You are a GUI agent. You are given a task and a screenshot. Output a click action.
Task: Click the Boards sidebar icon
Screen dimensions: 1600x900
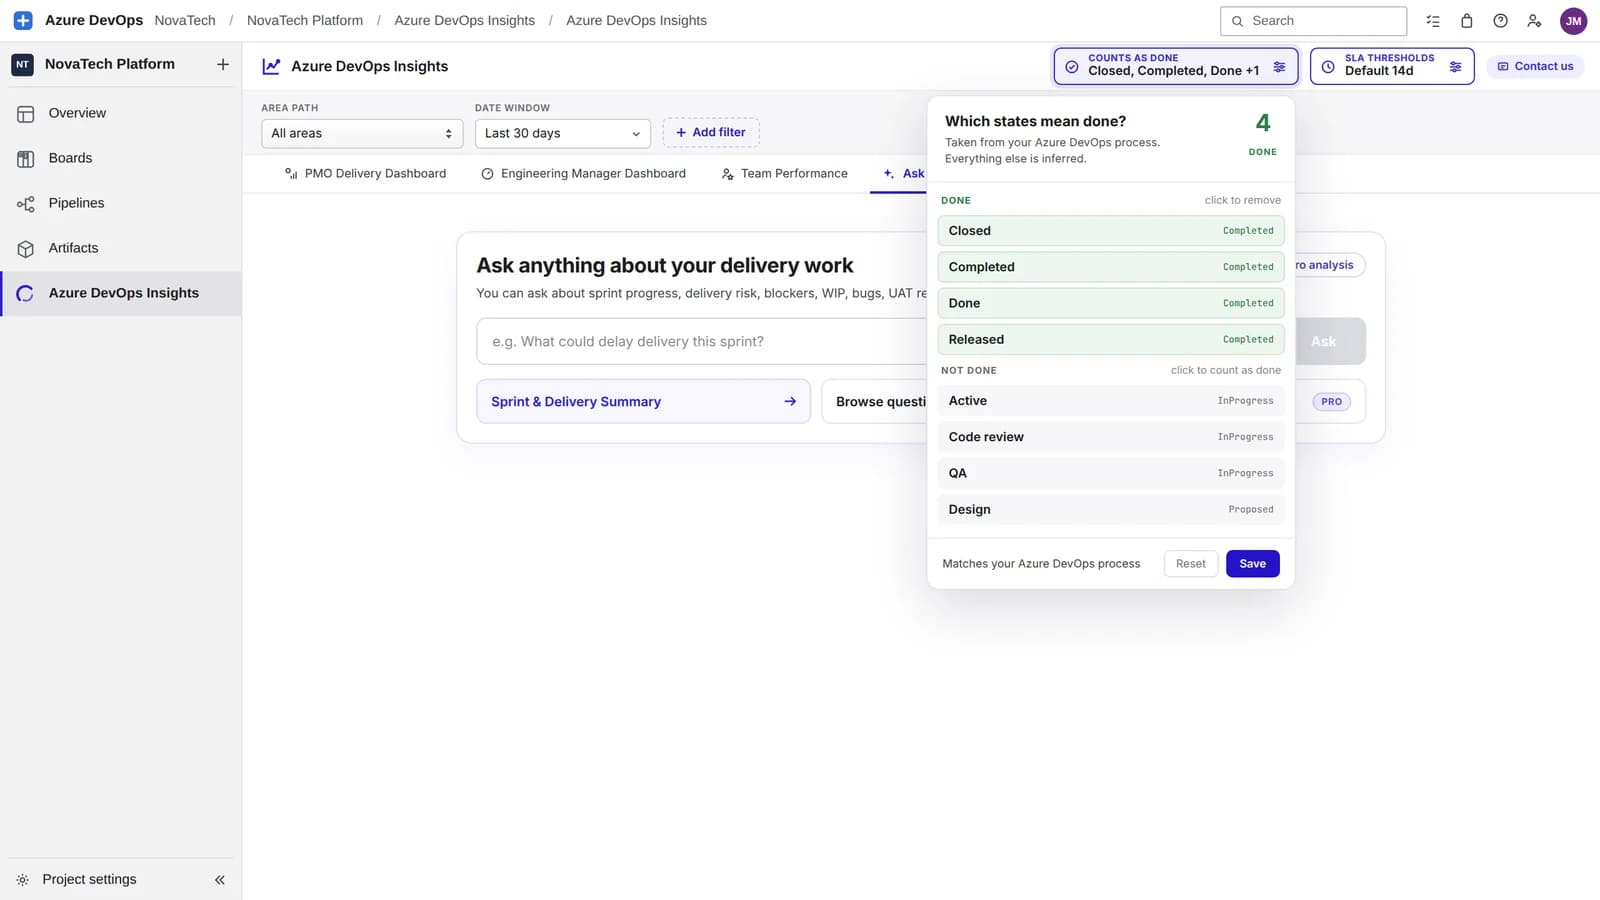[26, 158]
